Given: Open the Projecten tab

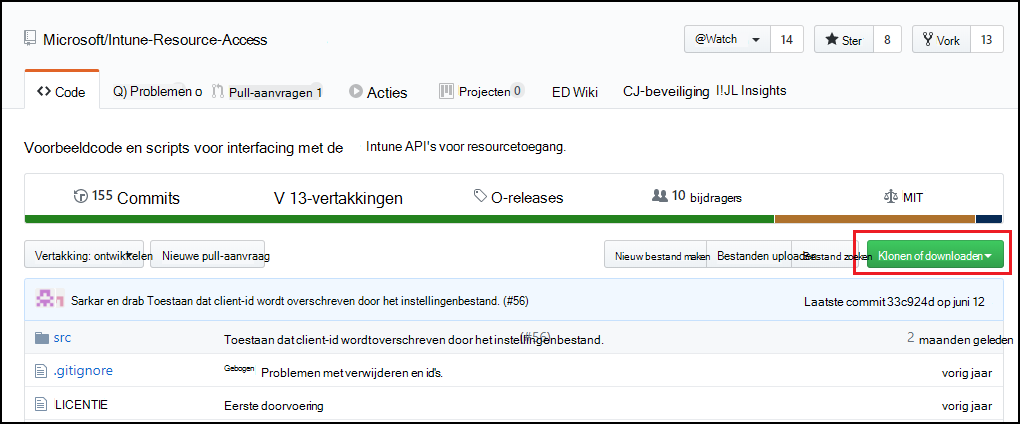Looking at the screenshot, I should [481, 91].
